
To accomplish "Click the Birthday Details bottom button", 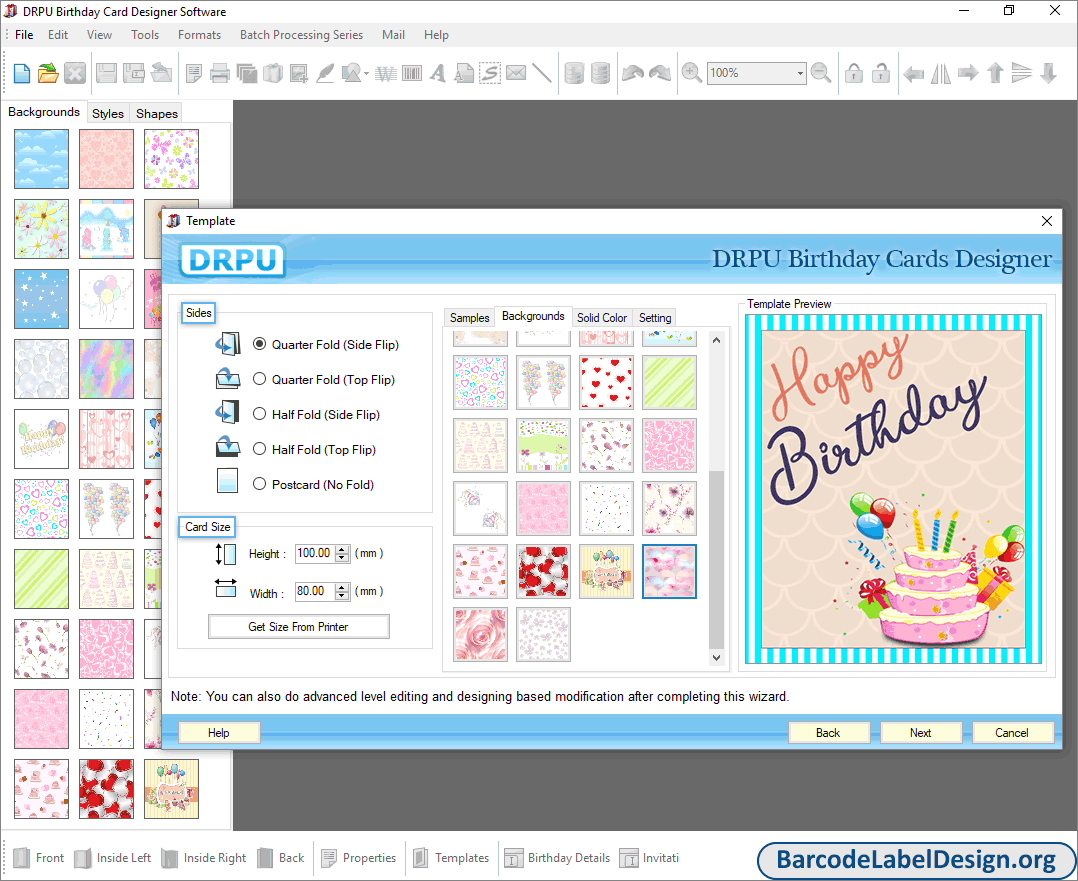I will (557, 858).
